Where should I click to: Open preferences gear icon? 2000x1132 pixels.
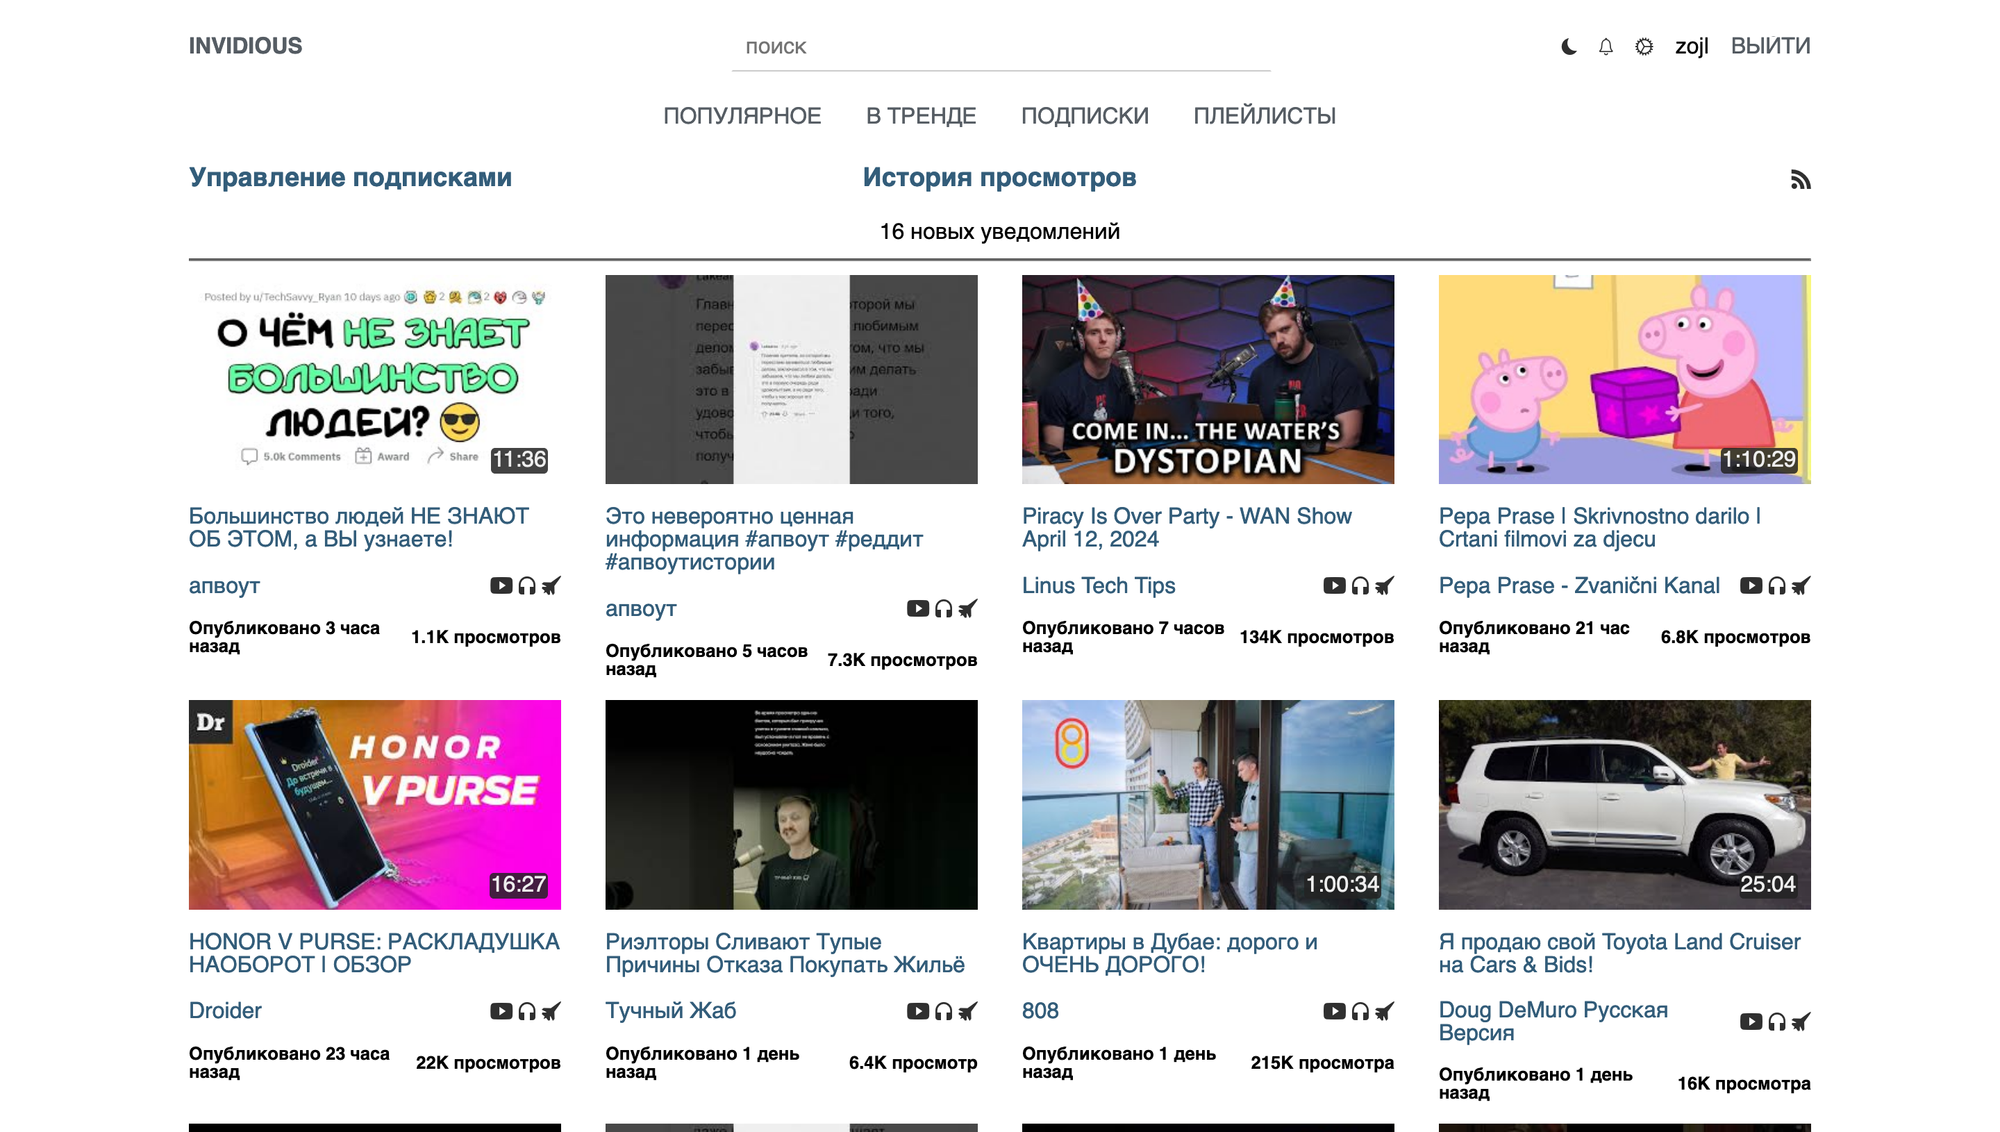point(1644,47)
